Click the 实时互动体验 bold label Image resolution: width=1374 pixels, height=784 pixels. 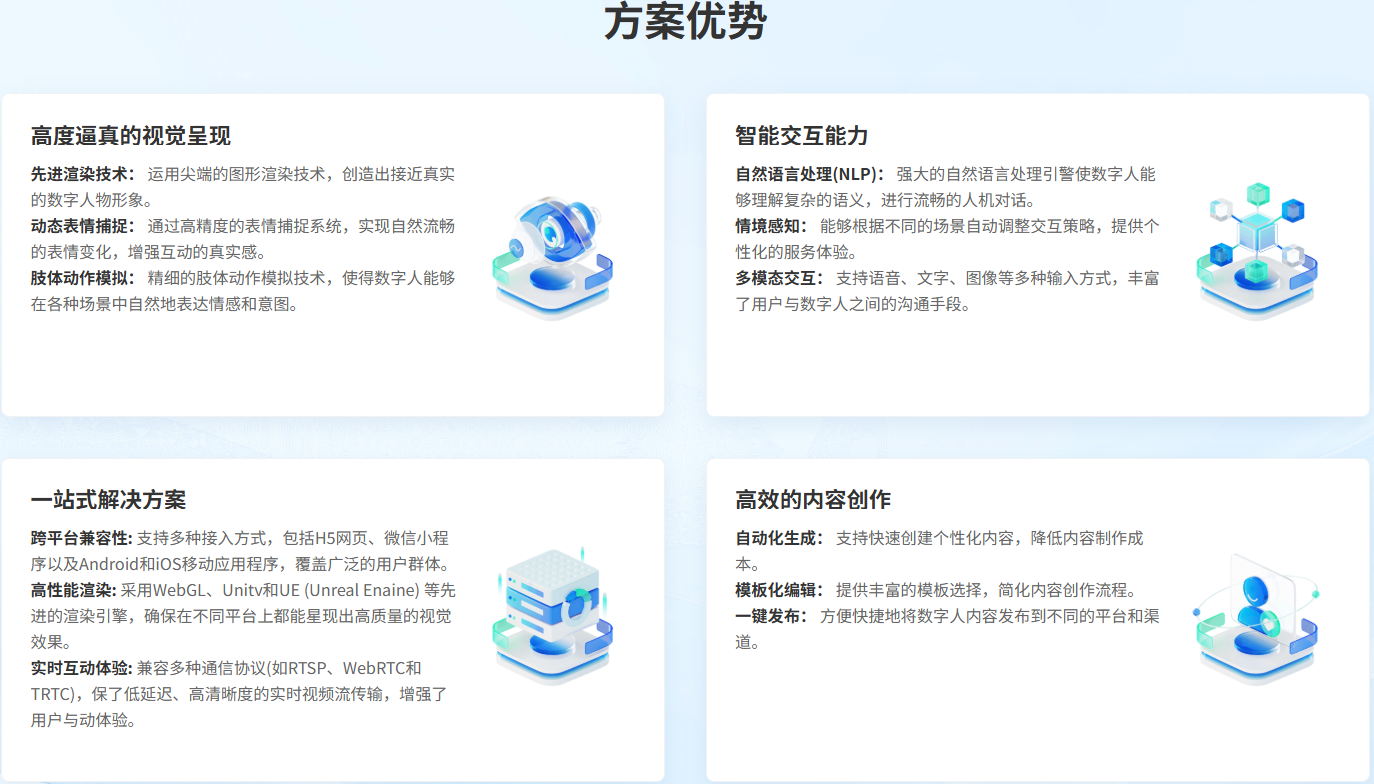[x=81, y=668]
